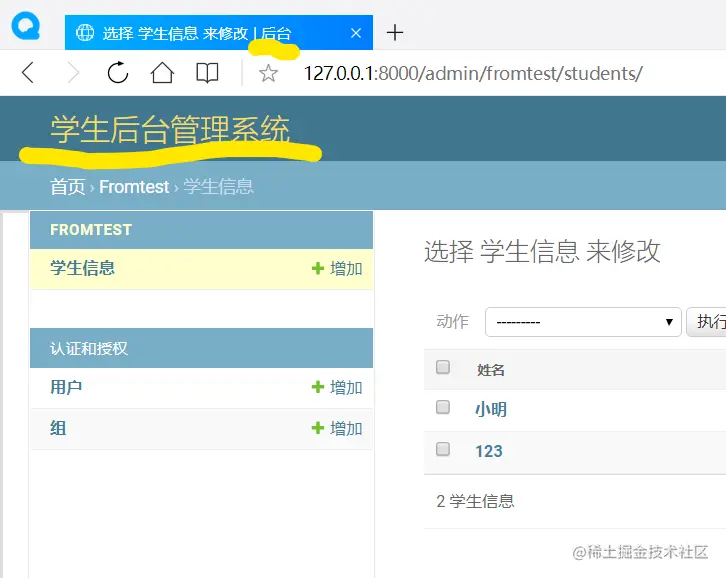This screenshot has width=726, height=578.
Task: Click 增加 next to 学生信息
Action: pyautogui.click(x=346, y=269)
